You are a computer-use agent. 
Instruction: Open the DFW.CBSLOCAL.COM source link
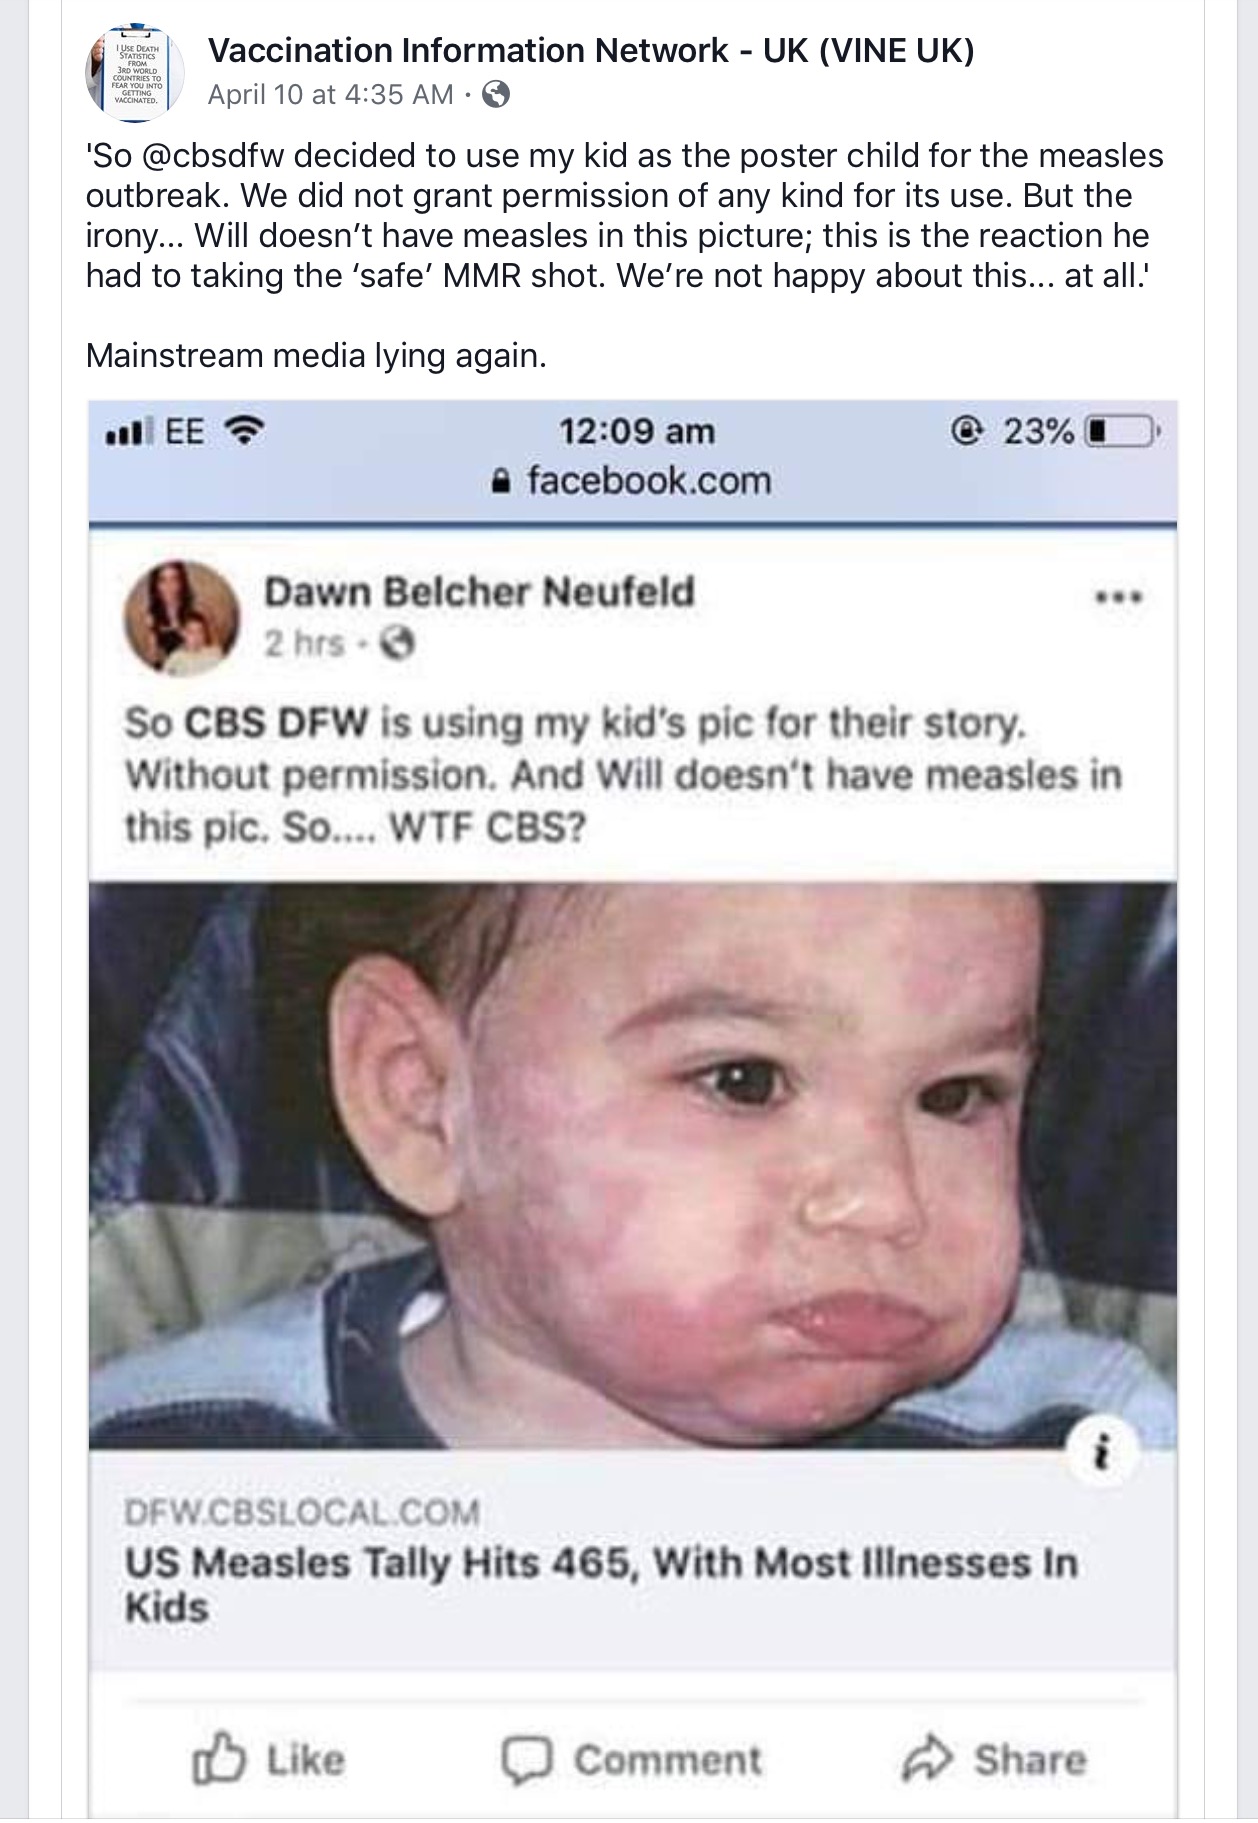[x=302, y=1511]
